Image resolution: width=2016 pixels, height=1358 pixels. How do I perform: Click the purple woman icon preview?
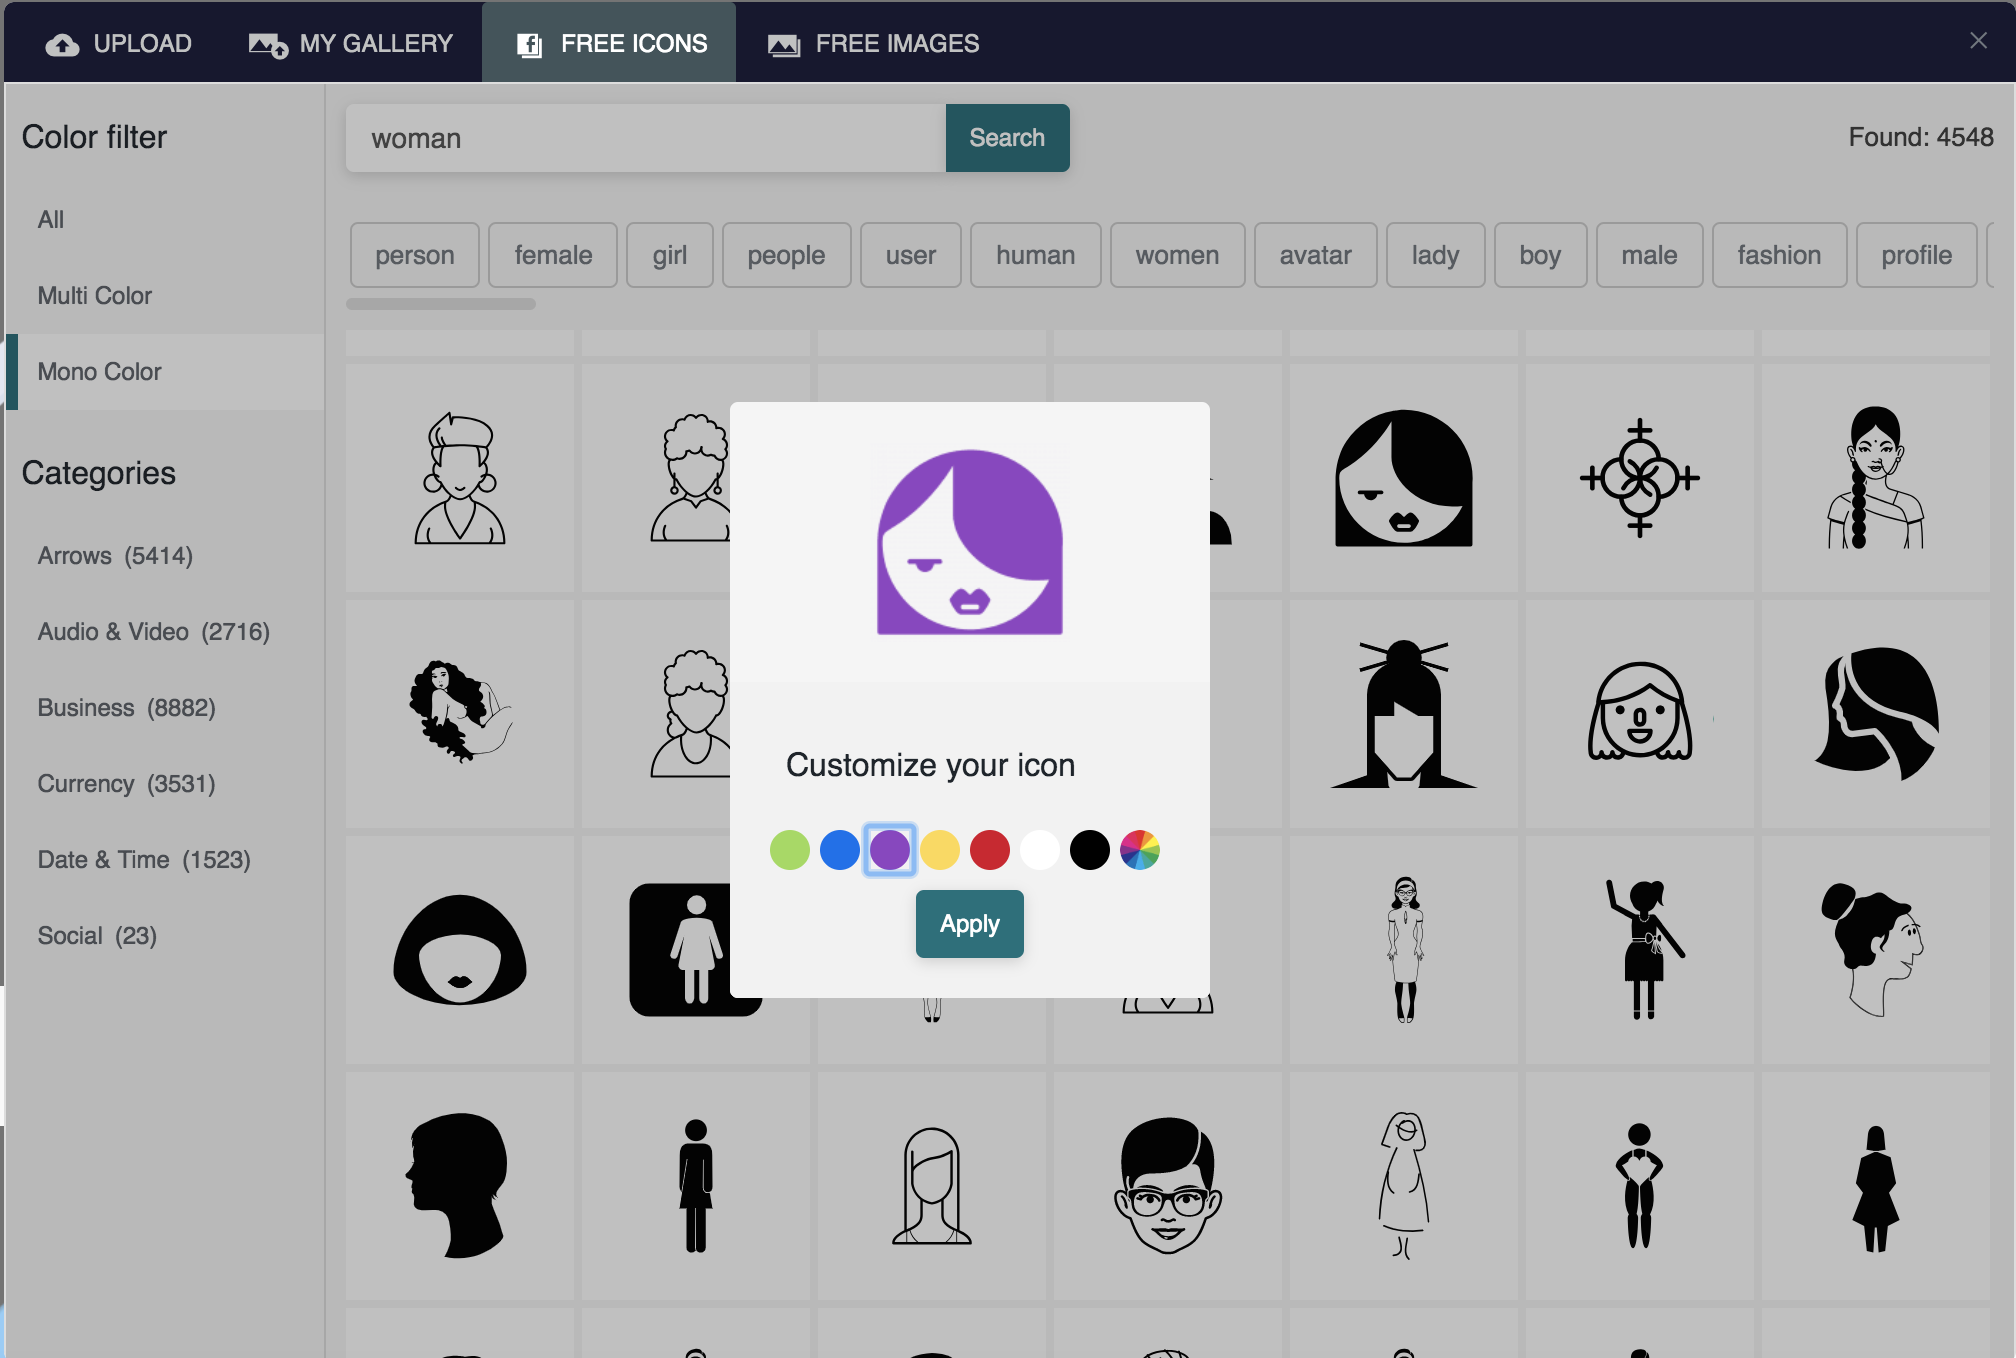coord(970,542)
